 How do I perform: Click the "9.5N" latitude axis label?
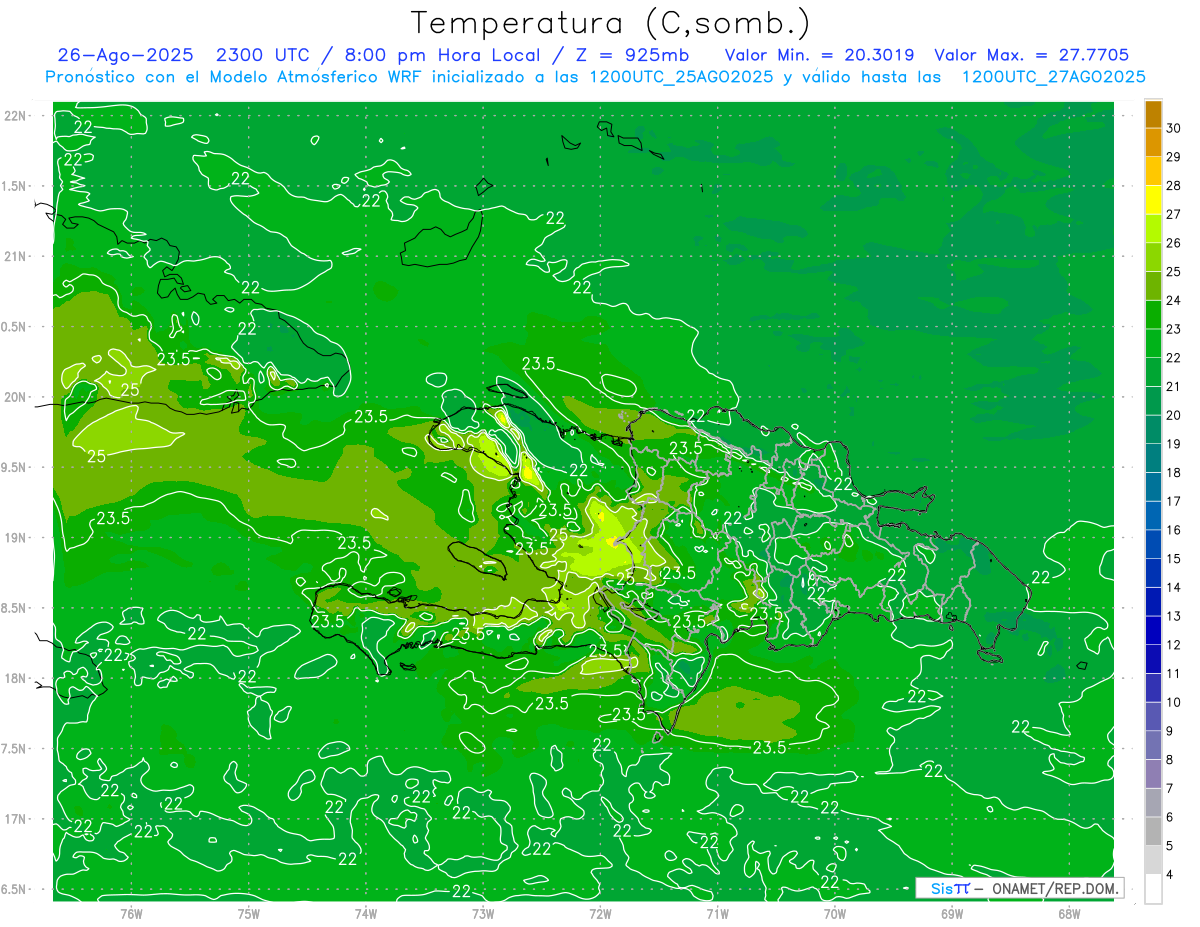(x=14, y=468)
